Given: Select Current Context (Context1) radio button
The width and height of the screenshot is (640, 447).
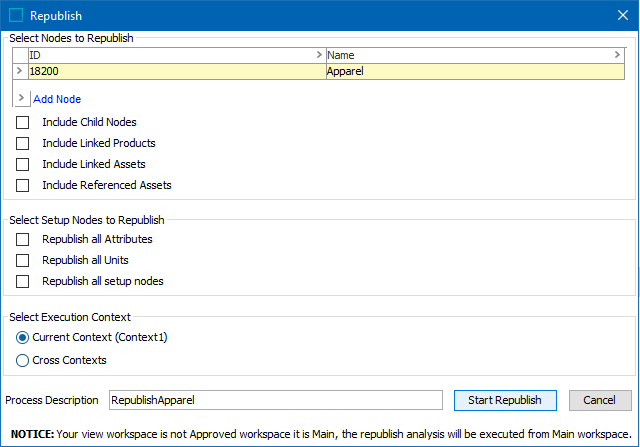Looking at the screenshot, I should tap(23, 337).
